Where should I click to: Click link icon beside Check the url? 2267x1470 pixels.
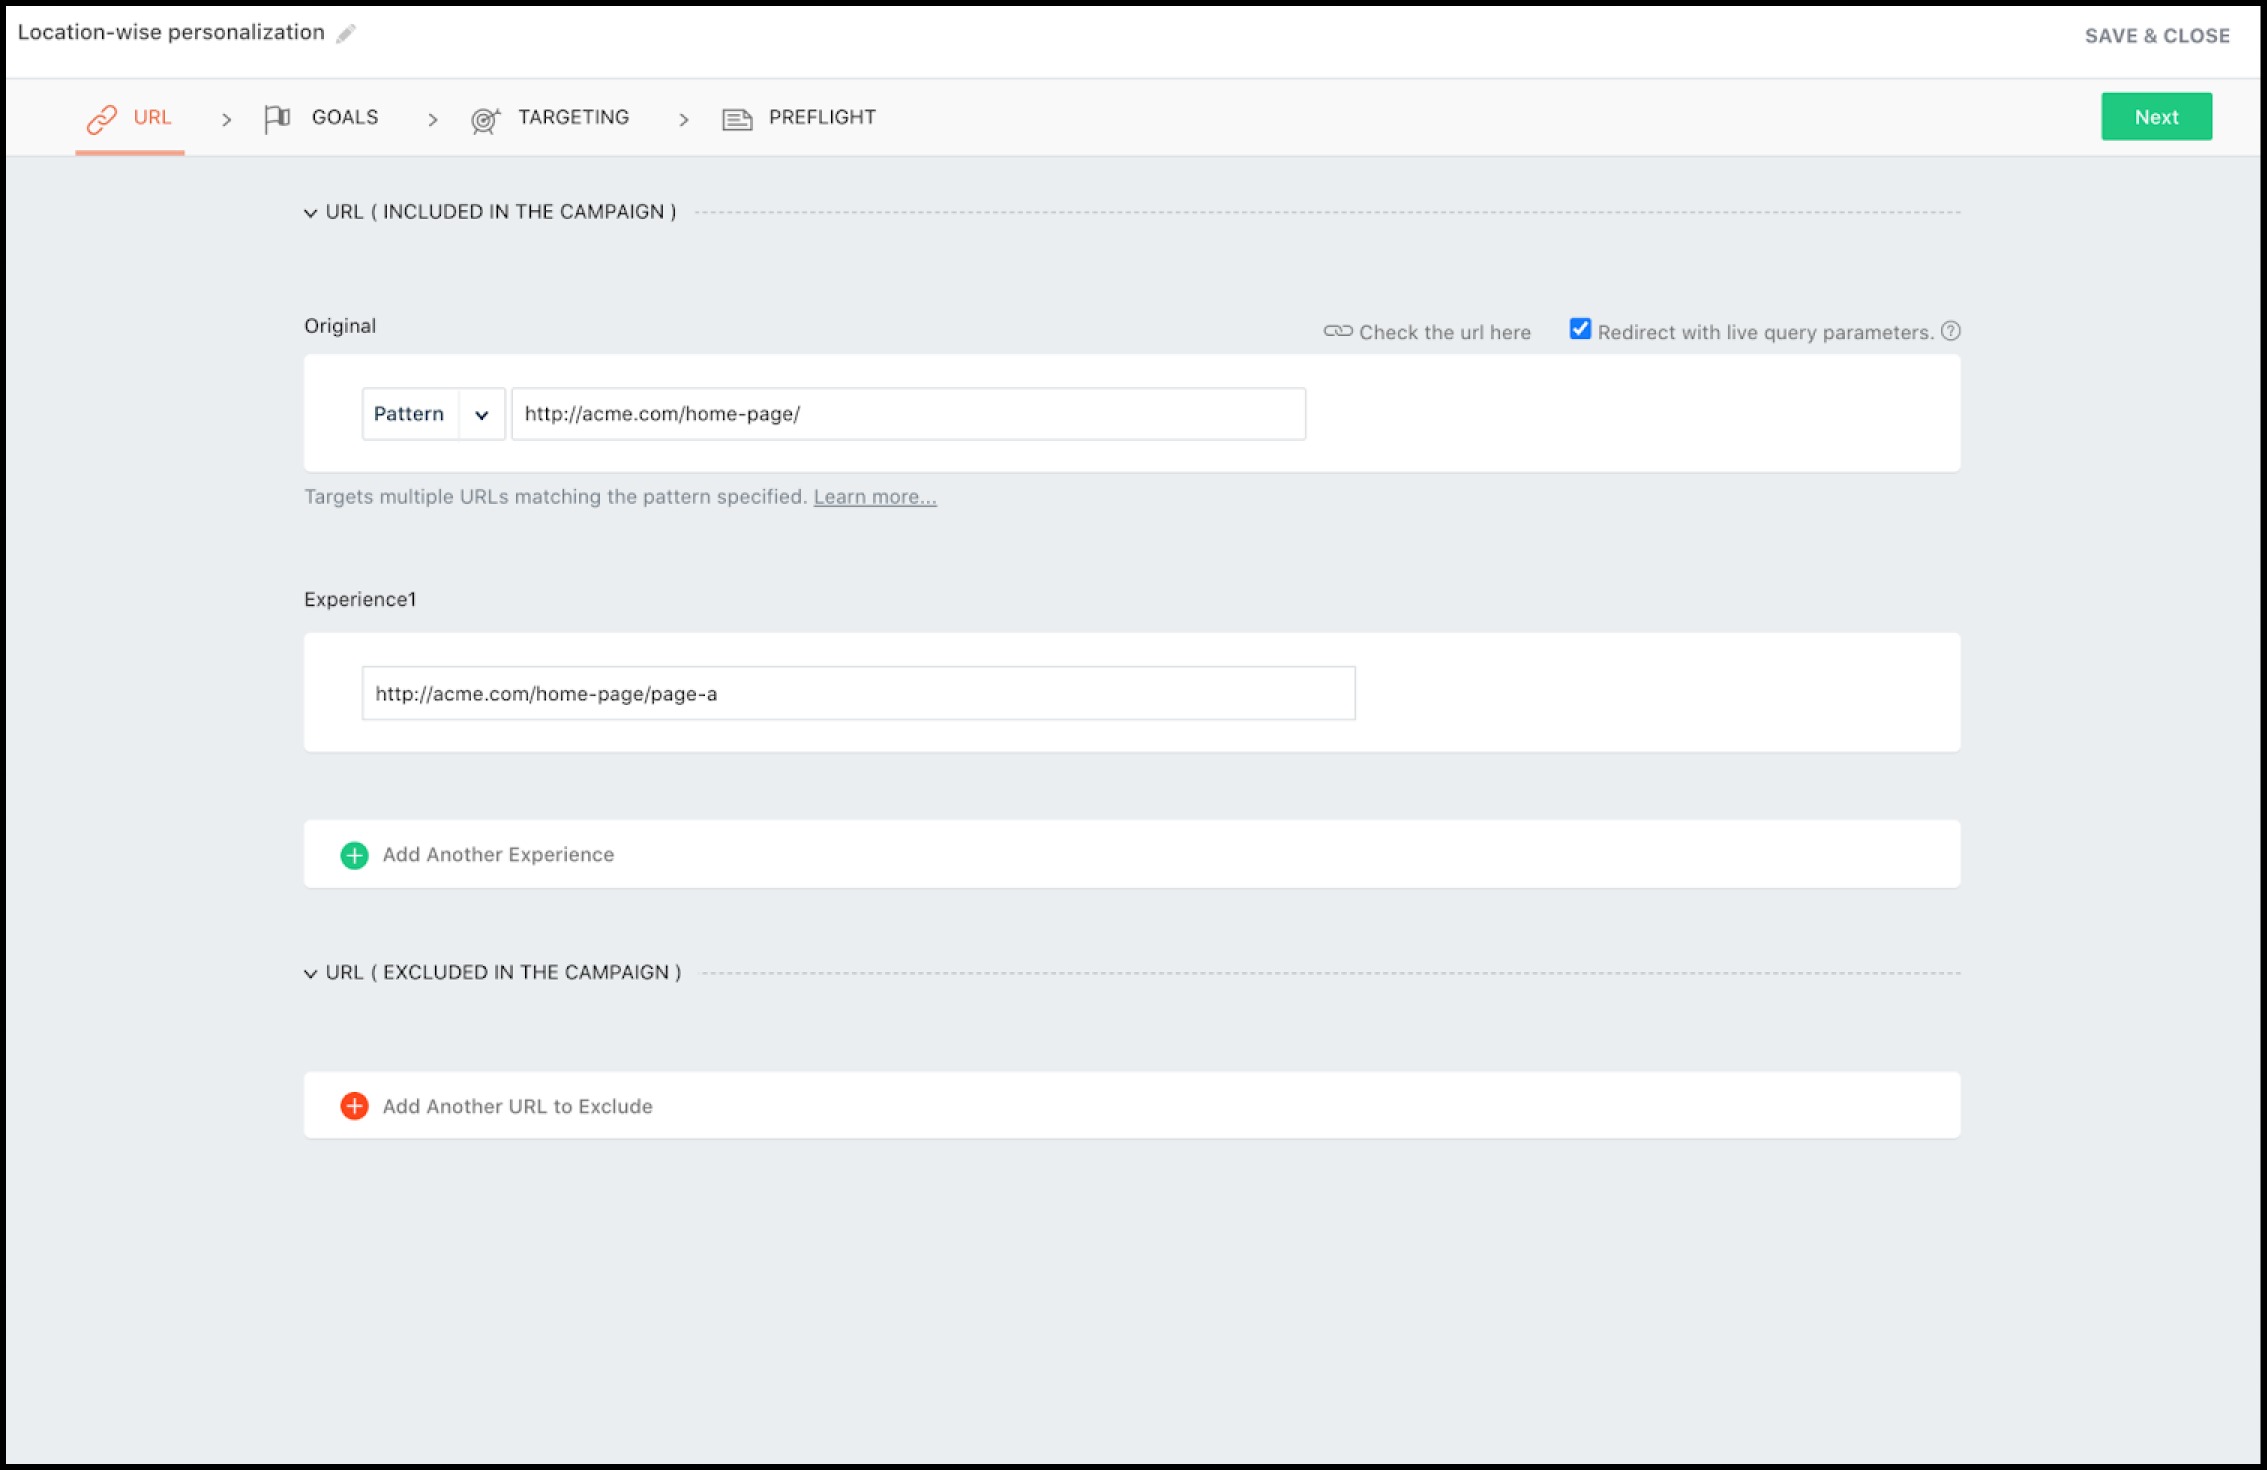click(x=1337, y=331)
